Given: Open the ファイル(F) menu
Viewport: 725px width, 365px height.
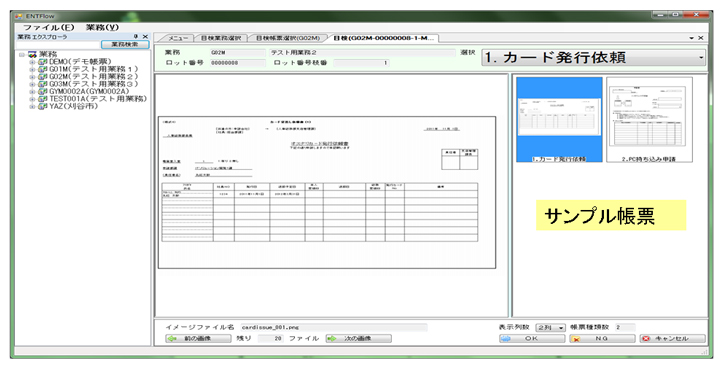Looking at the screenshot, I should [x=49, y=28].
